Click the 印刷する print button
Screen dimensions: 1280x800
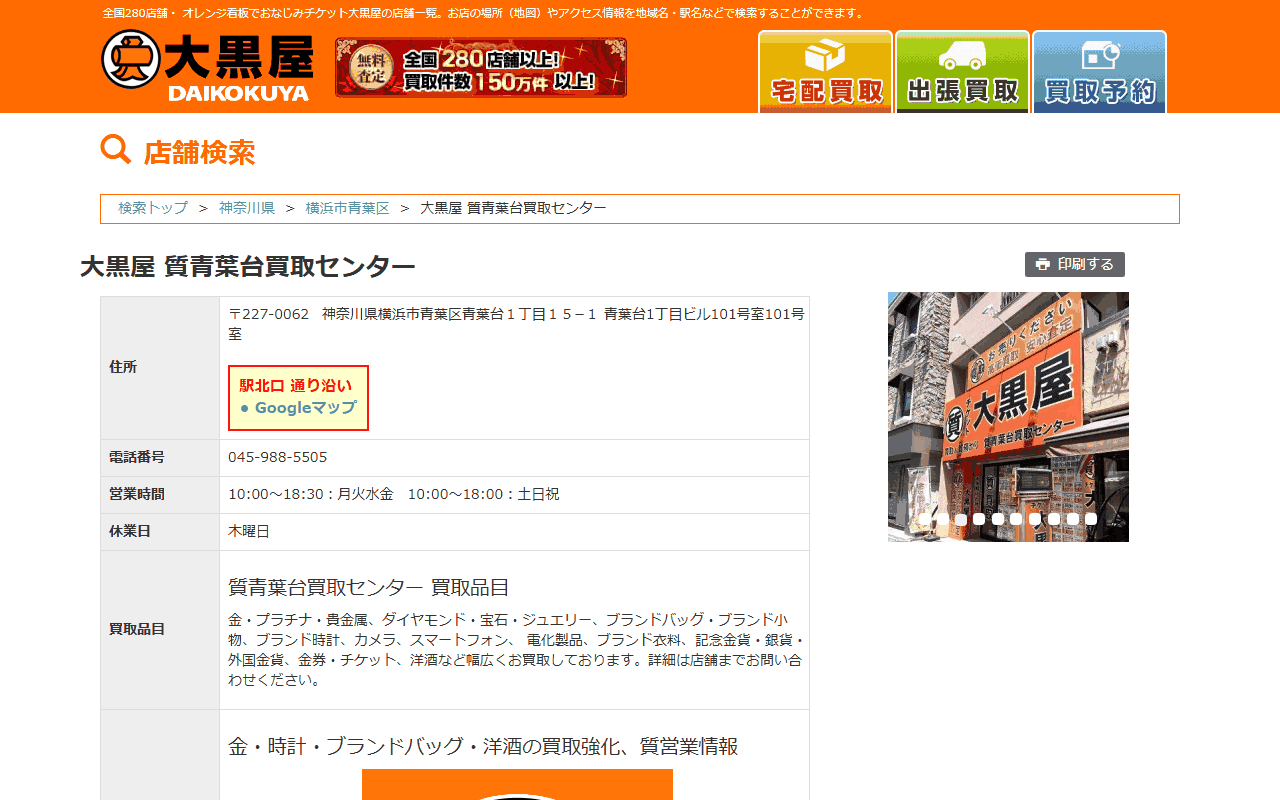tap(1075, 264)
